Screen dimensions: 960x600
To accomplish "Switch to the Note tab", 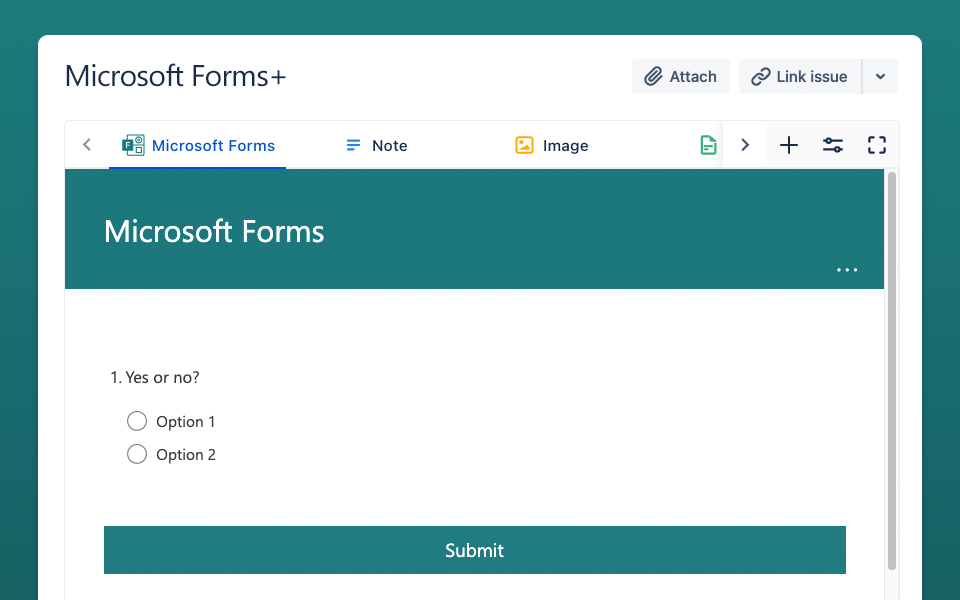I will (x=389, y=145).
